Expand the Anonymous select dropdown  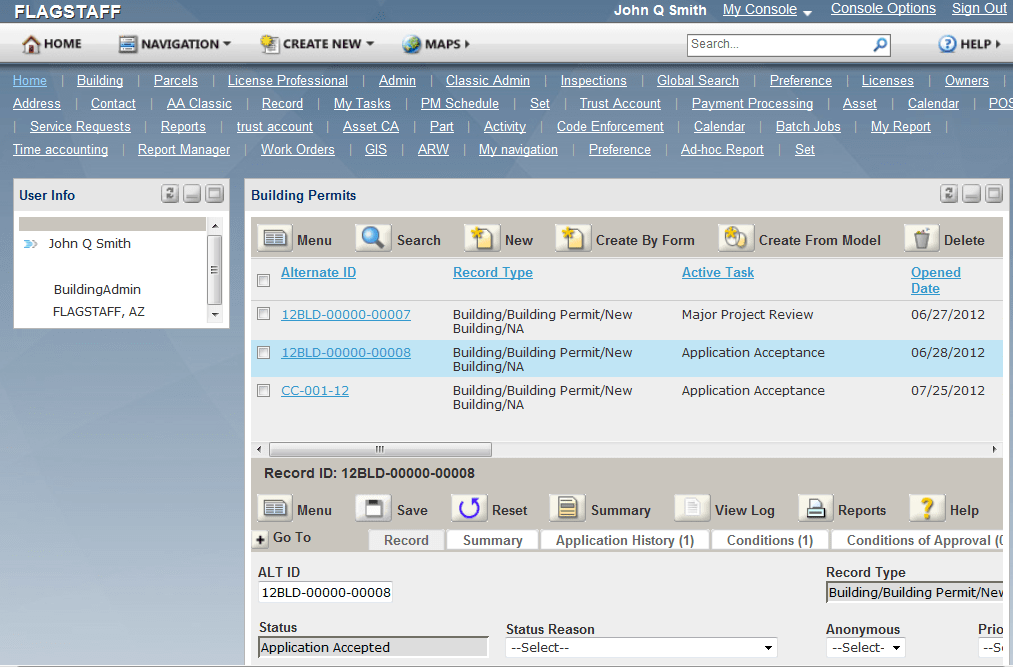[865, 648]
